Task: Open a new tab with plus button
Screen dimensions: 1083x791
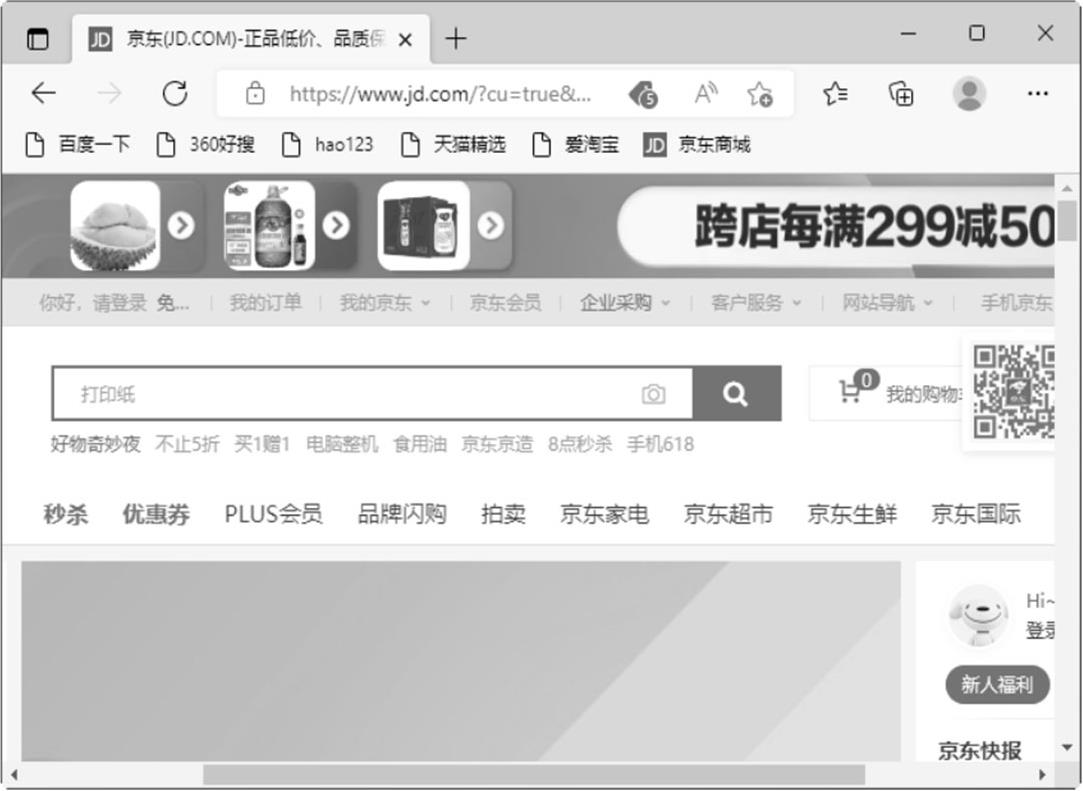Action: click(456, 38)
